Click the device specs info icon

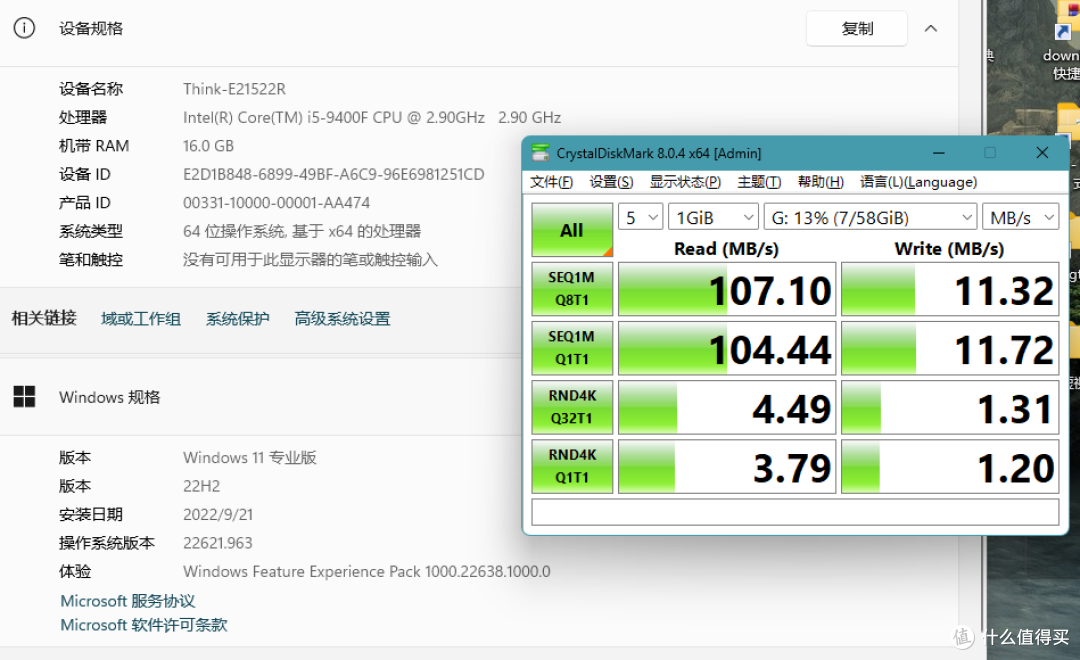(24, 28)
